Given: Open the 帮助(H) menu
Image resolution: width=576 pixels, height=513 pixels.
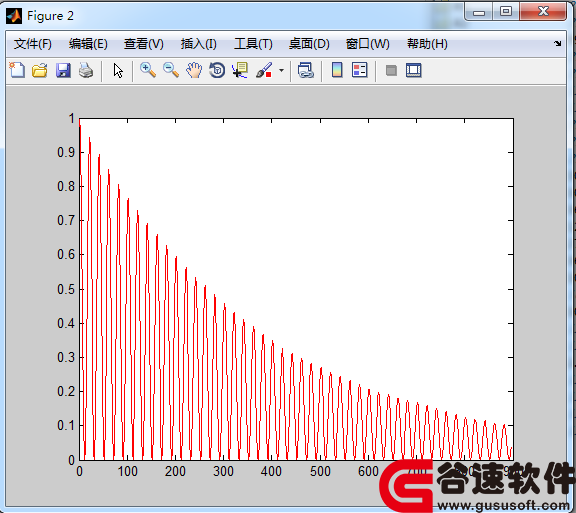Looking at the screenshot, I should [x=427, y=44].
